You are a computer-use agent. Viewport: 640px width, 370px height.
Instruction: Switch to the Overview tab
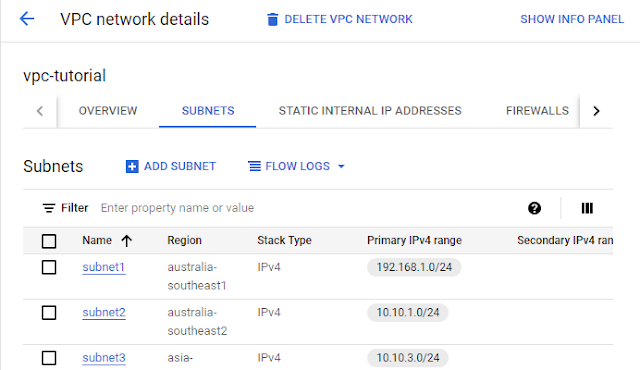pyautogui.click(x=108, y=111)
